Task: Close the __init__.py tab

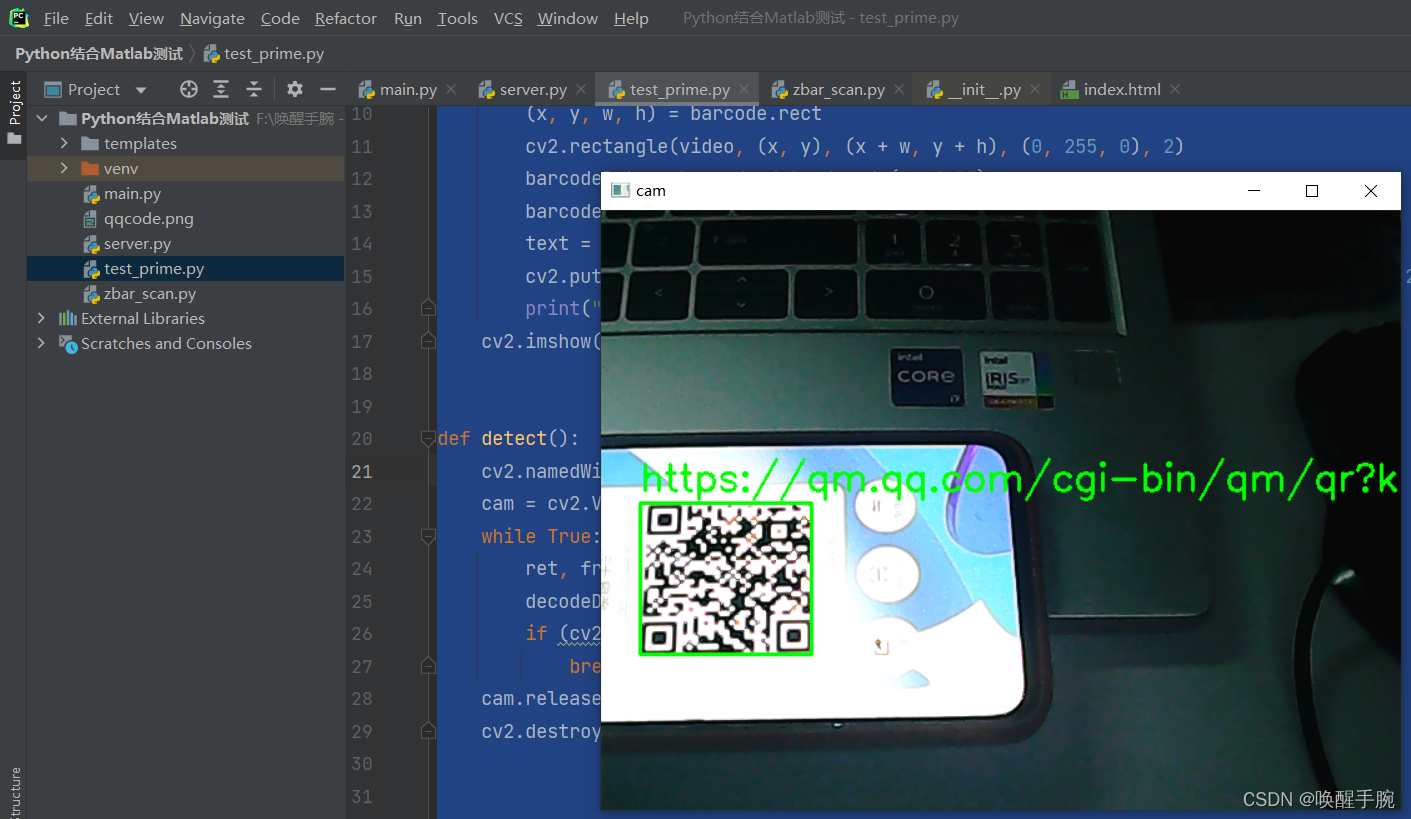Action: click(1035, 90)
